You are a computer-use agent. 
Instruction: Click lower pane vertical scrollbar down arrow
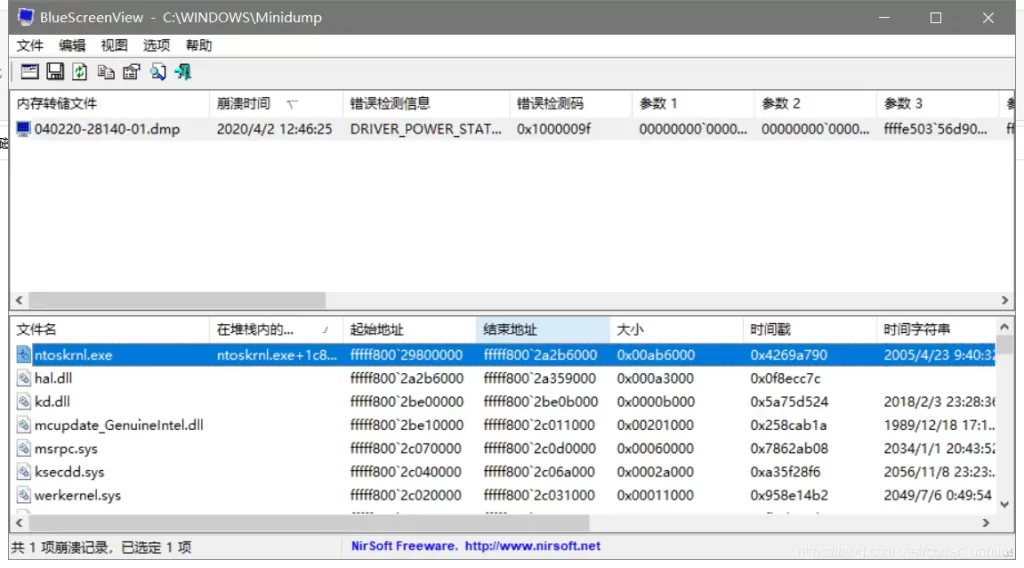(x=1004, y=504)
